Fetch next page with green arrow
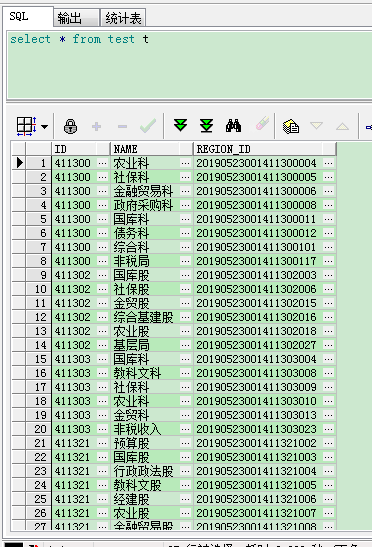Image resolution: width=372 pixels, height=547 pixels. (180, 125)
